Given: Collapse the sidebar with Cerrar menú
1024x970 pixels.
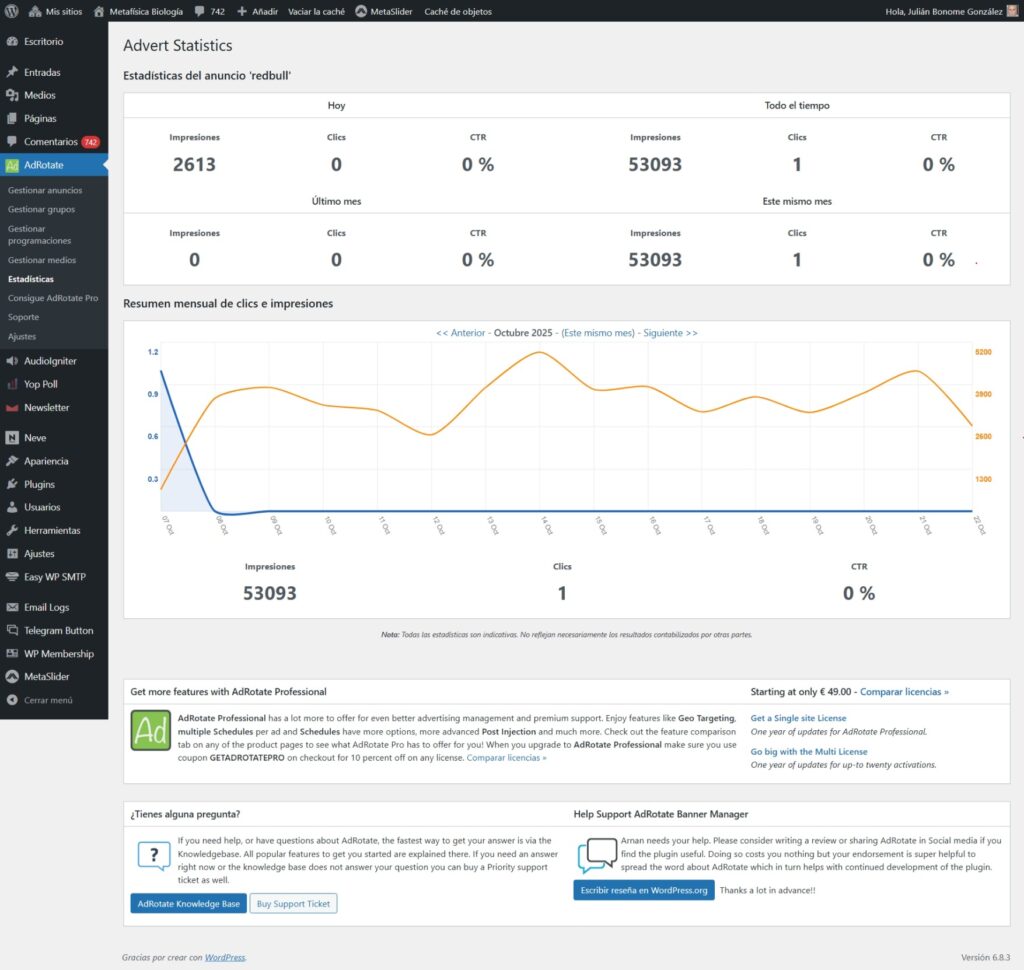Looking at the screenshot, I should pyautogui.click(x=40, y=700).
